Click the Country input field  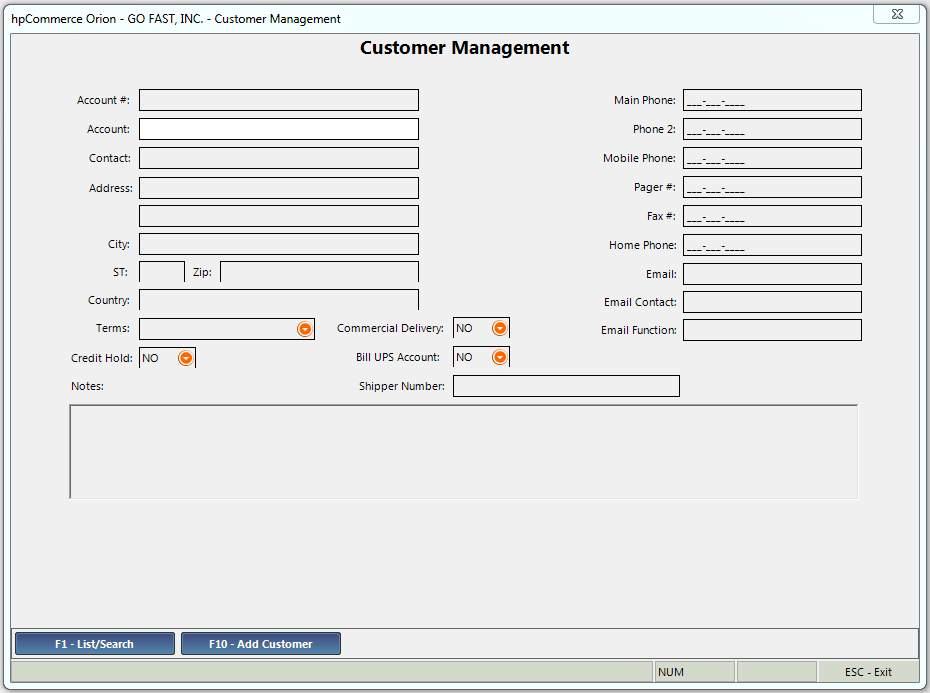pos(279,299)
